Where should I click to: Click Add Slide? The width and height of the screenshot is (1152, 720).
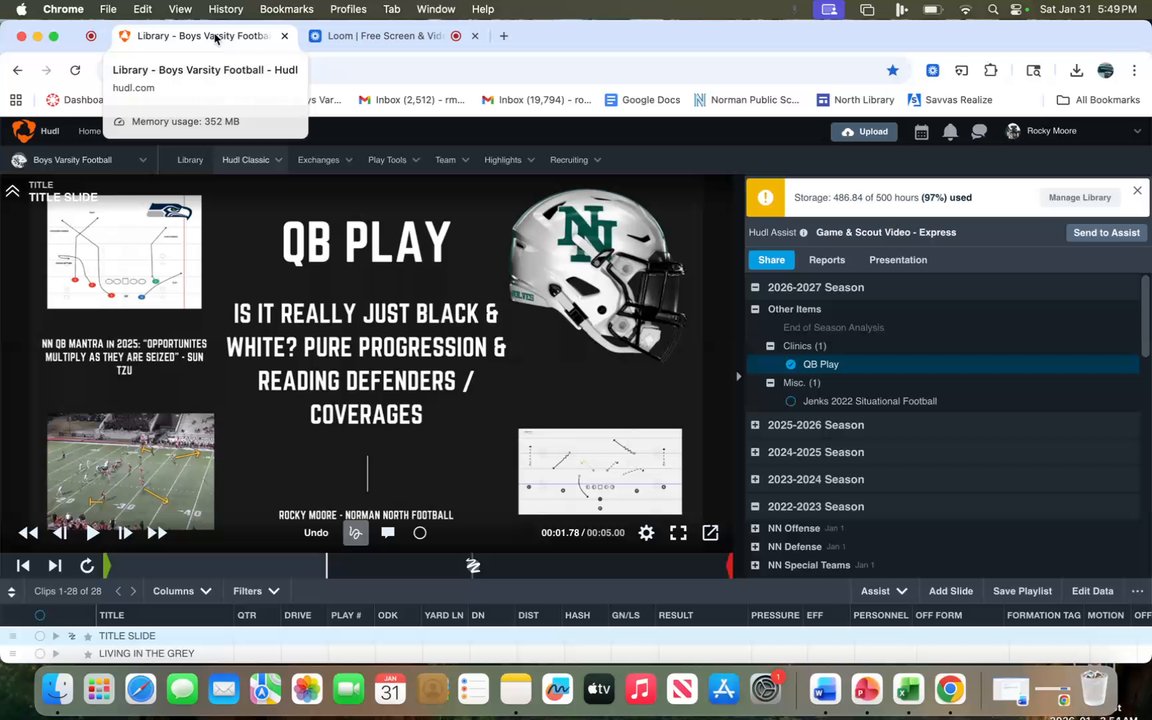[x=951, y=591]
